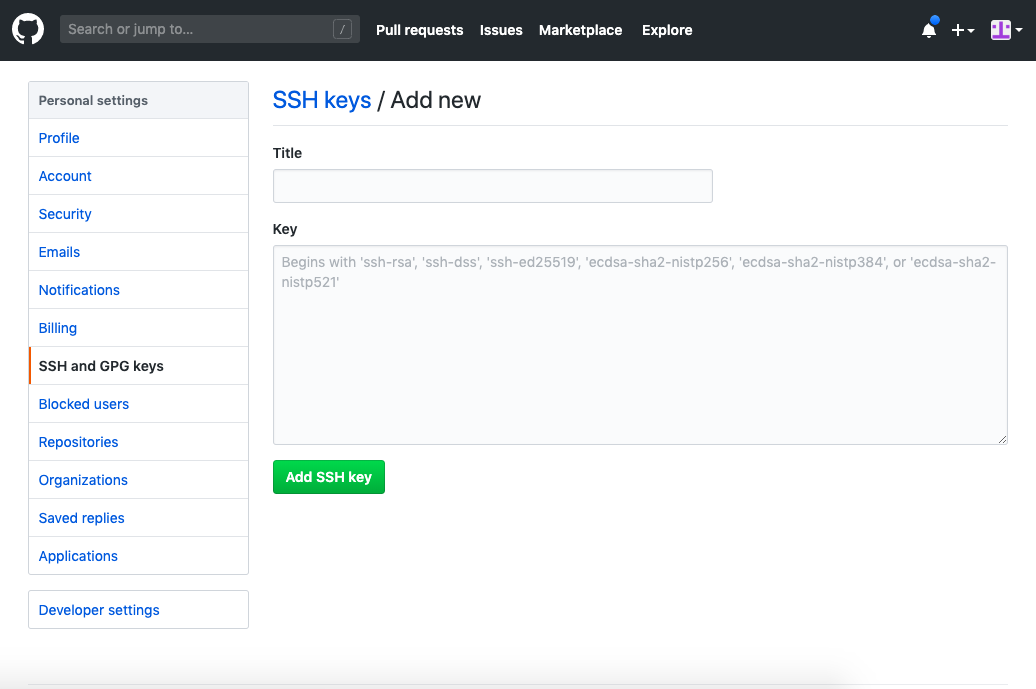Open Explore from the header
This screenshot has width=1036, height=689.
[667, 30]
